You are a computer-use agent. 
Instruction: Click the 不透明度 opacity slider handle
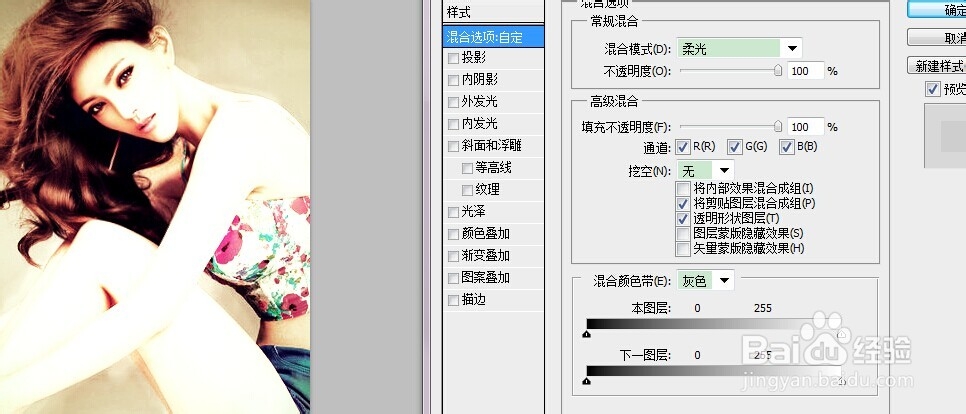click(778, 71)
